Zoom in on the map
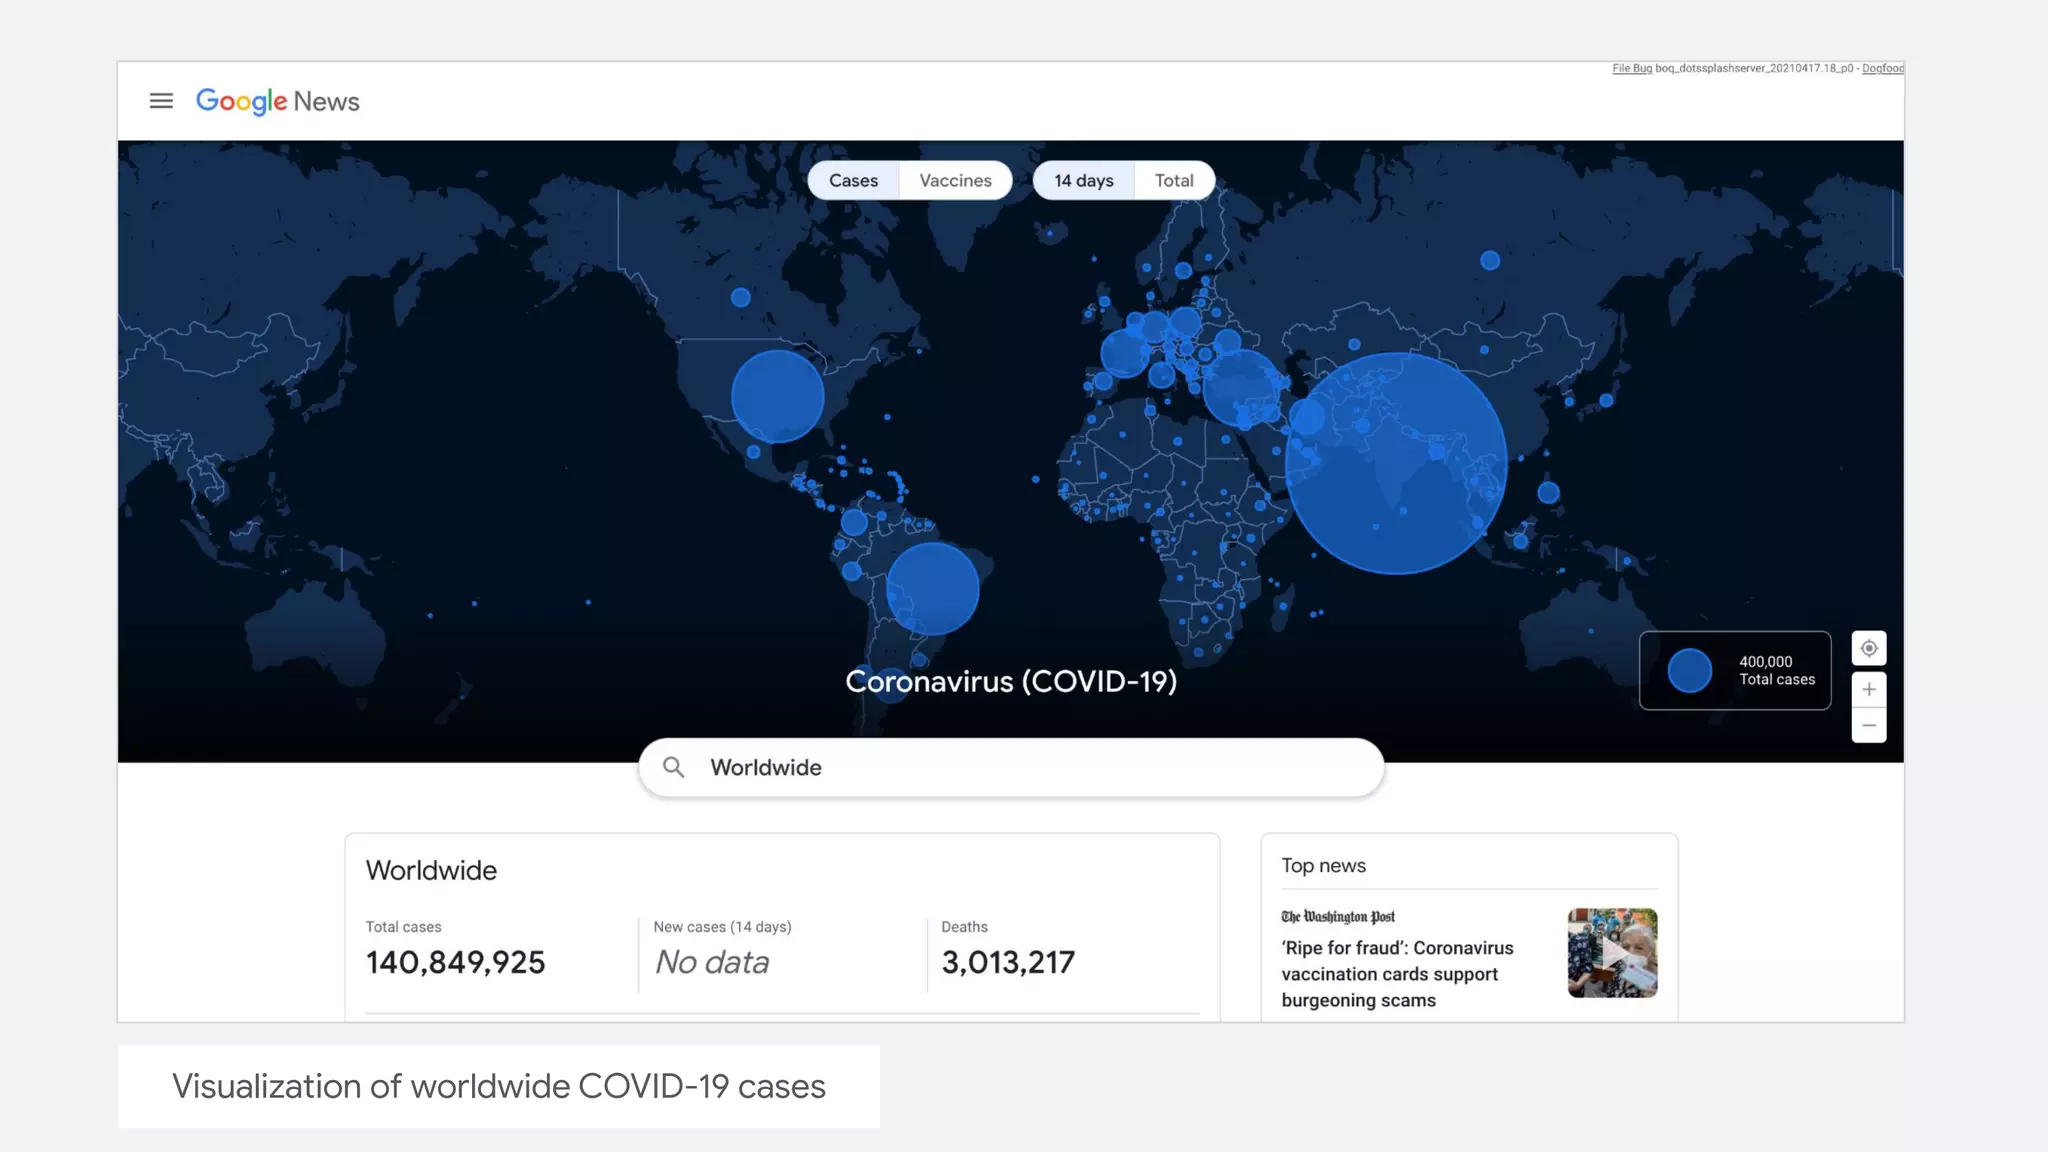2048x1152 pixels. pos(1869,690)
